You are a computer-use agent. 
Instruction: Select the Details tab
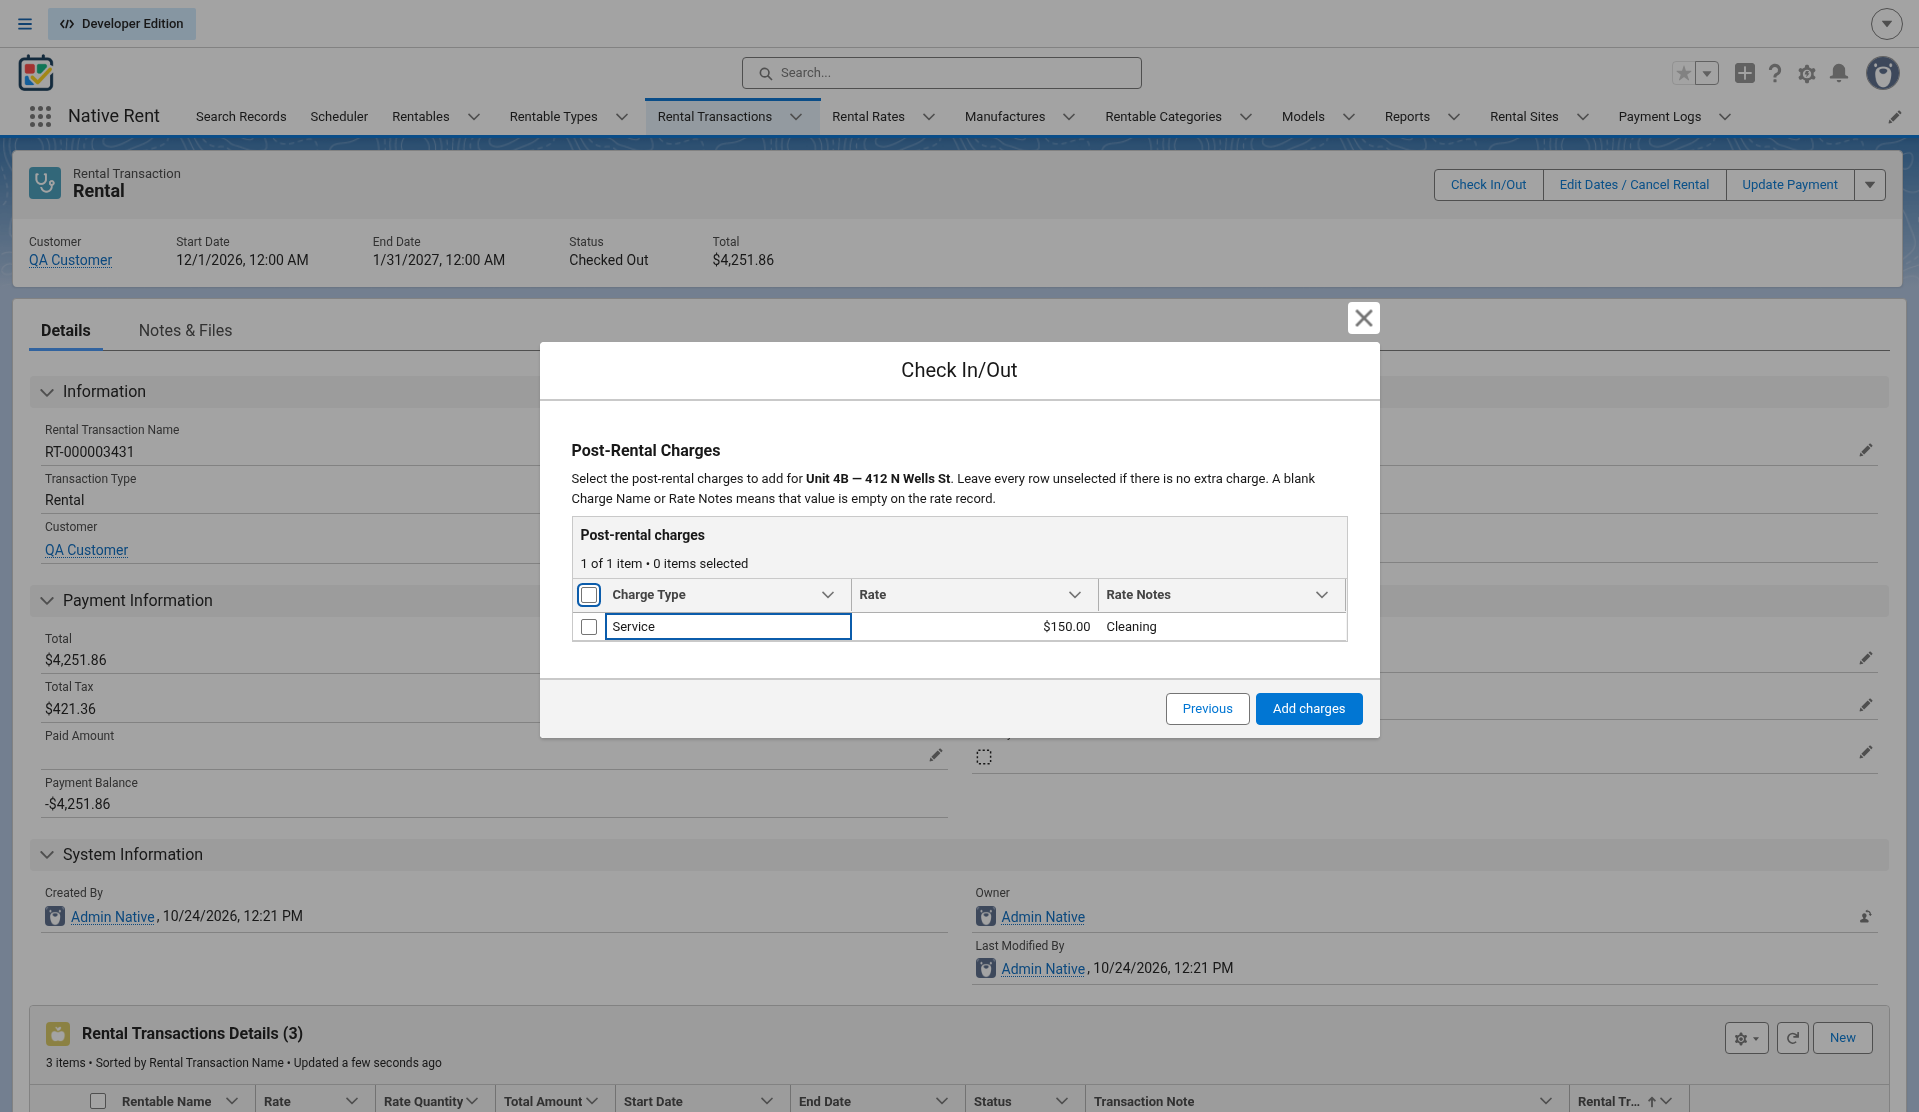tap(66, 331)
